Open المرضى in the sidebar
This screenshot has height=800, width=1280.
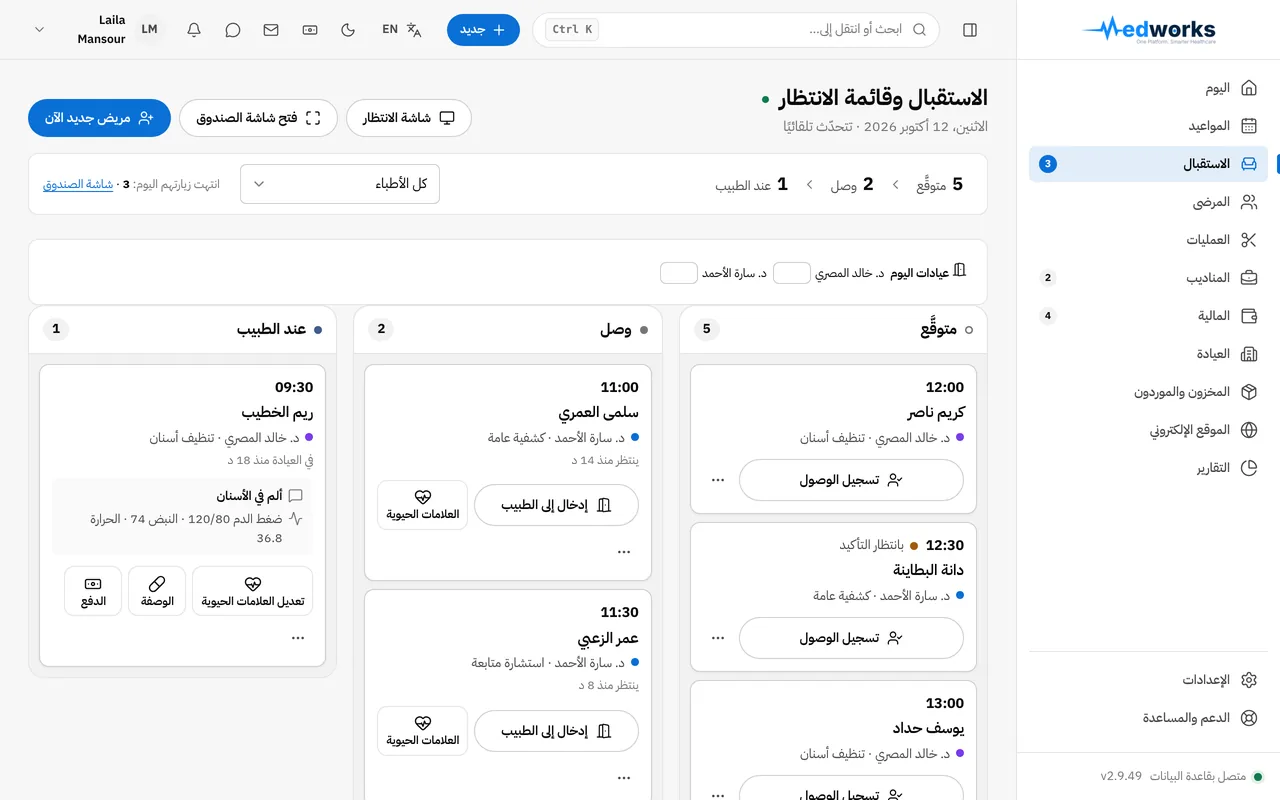click(1148, 202)
